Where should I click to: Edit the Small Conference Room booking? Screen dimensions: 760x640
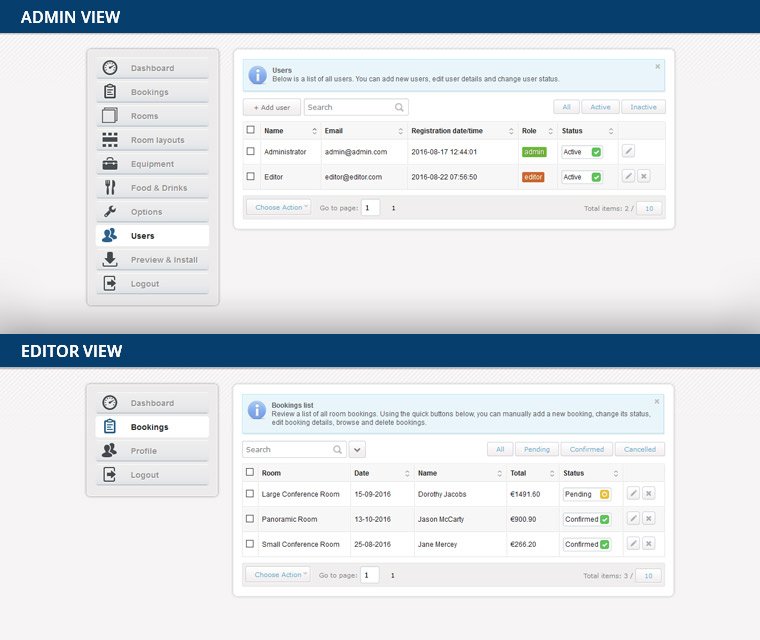click(633, 543)
